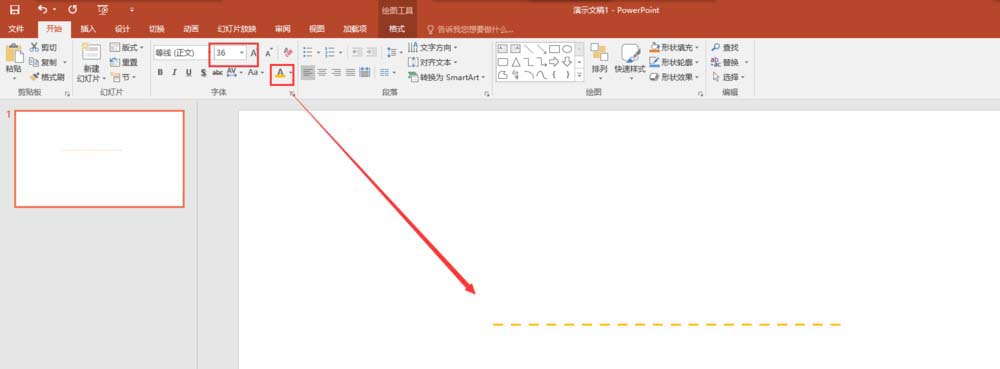This screenshot has height=369, width=1000.
Task: Open the 绘图 format shape launcher
Action: click(x=700, y=94)
